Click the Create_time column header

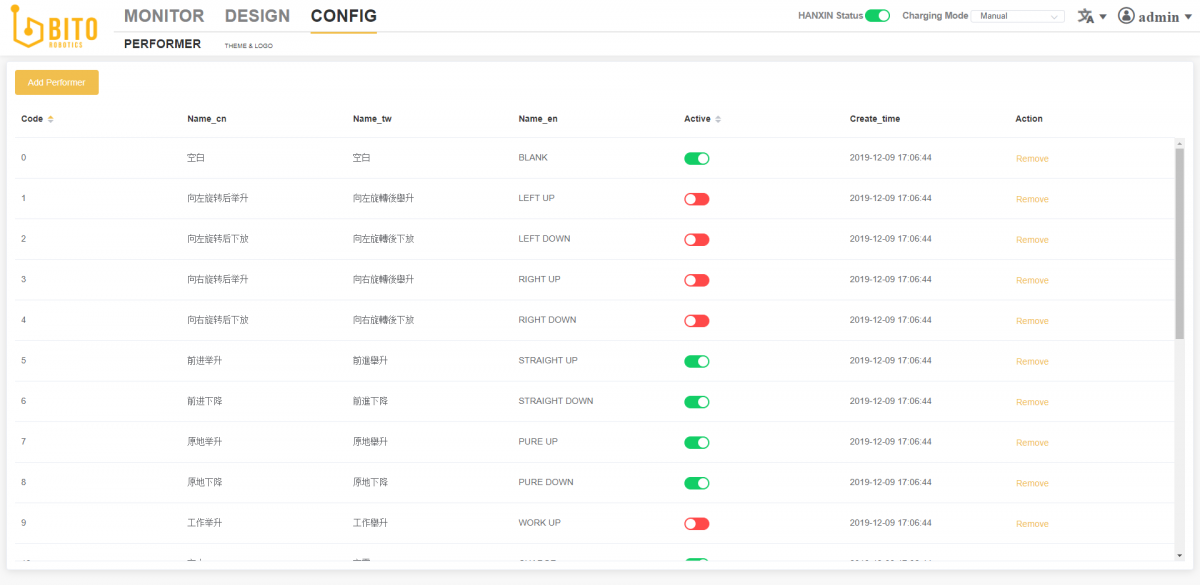[875, 119]
